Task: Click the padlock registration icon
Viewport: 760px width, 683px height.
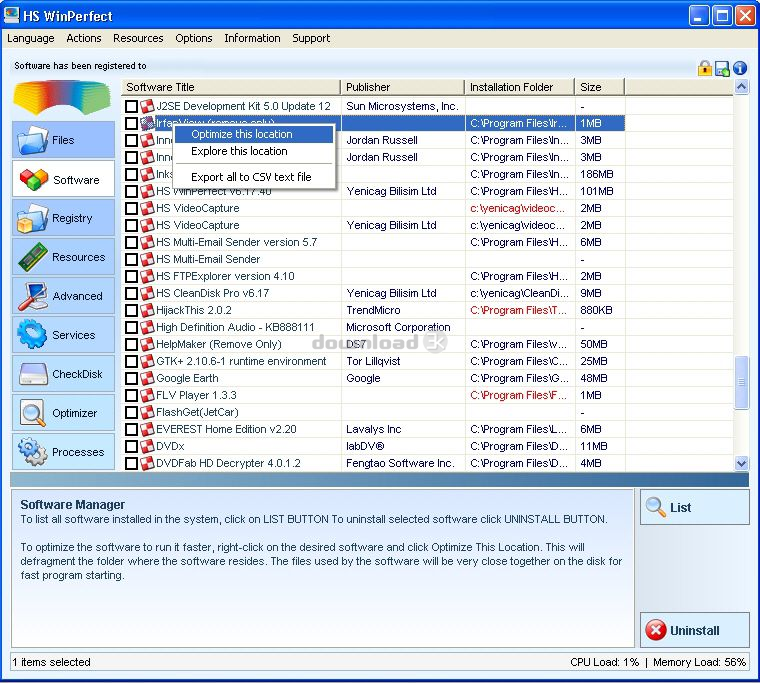Action: point(705,68)
